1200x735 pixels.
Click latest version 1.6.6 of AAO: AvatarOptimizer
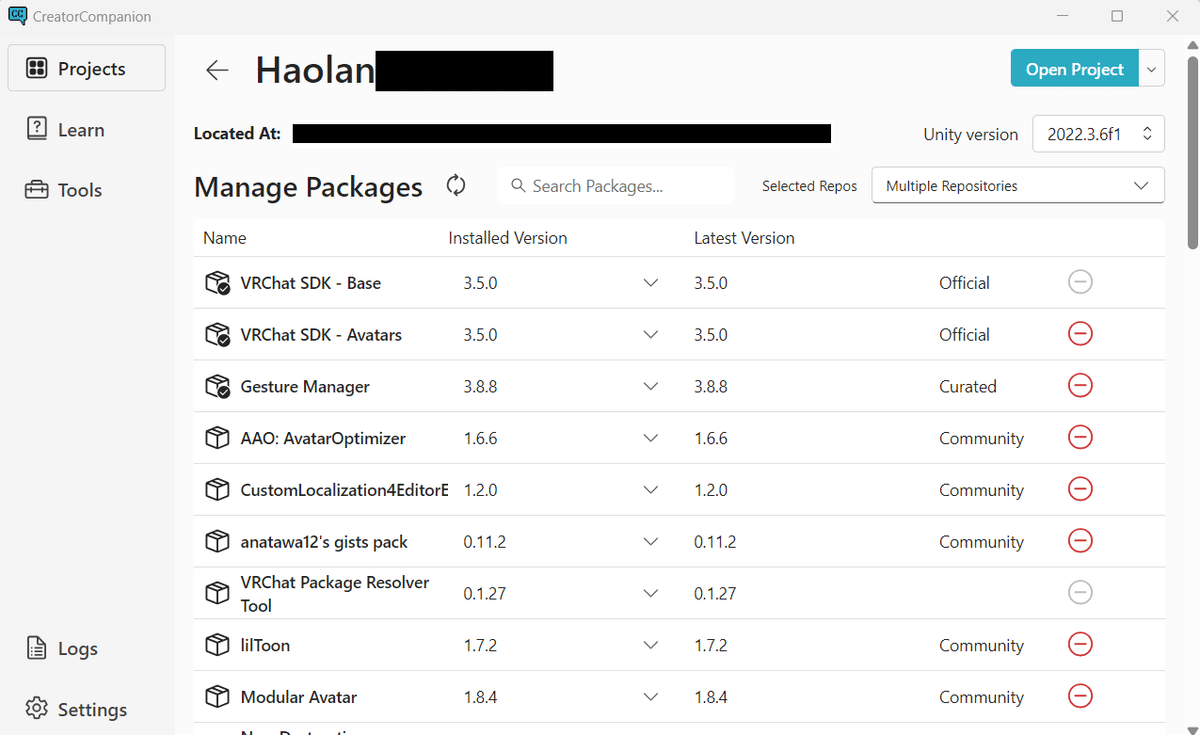pos(711,438)
